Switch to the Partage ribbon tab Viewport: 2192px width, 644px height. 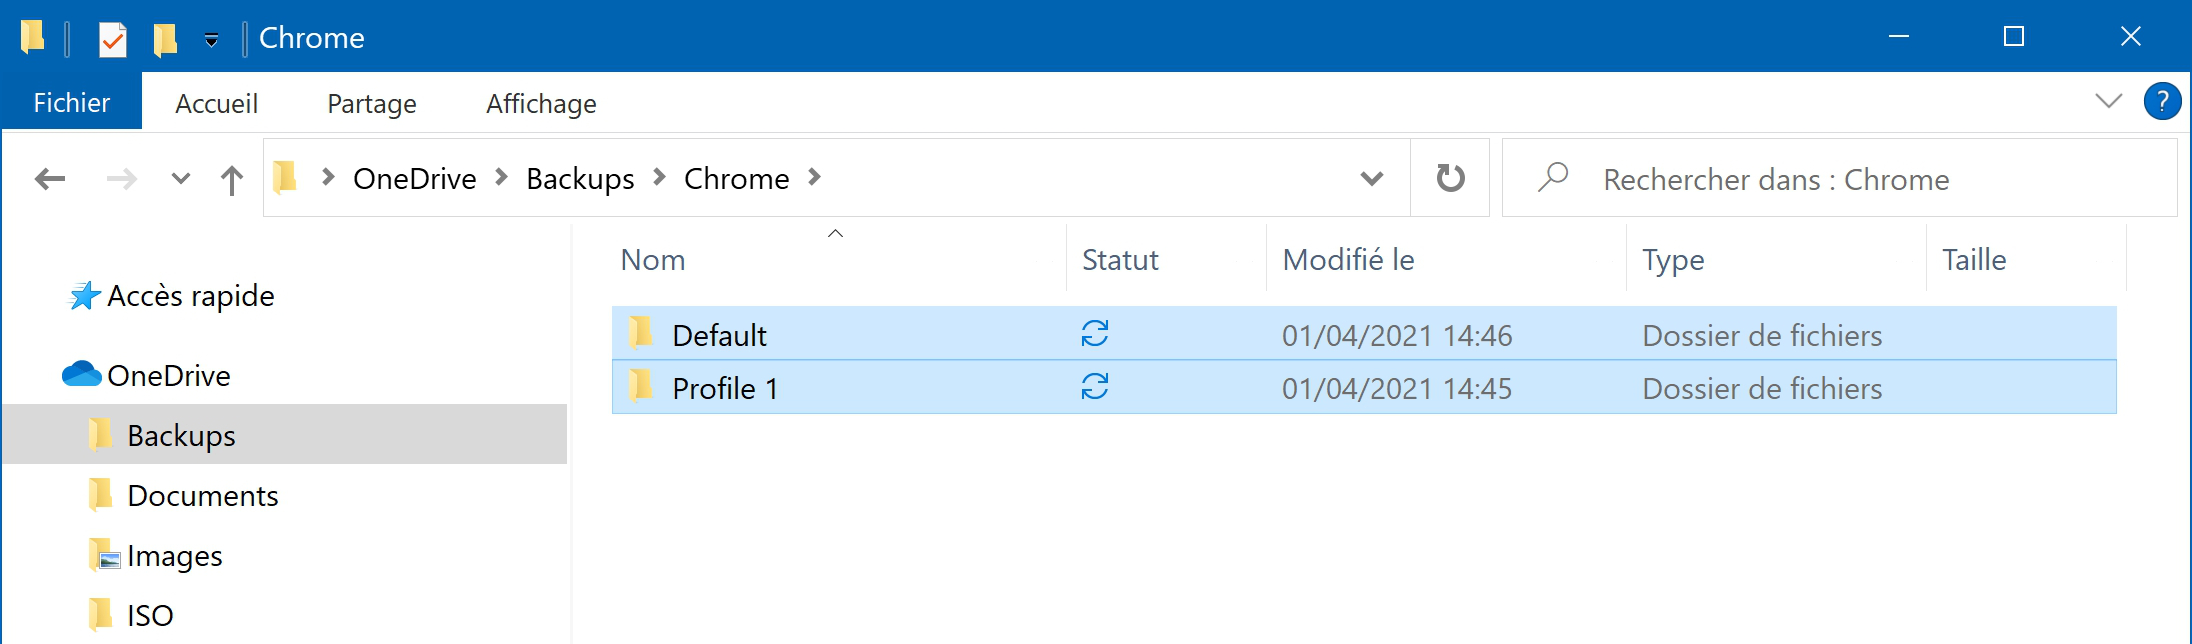point(371,103)
